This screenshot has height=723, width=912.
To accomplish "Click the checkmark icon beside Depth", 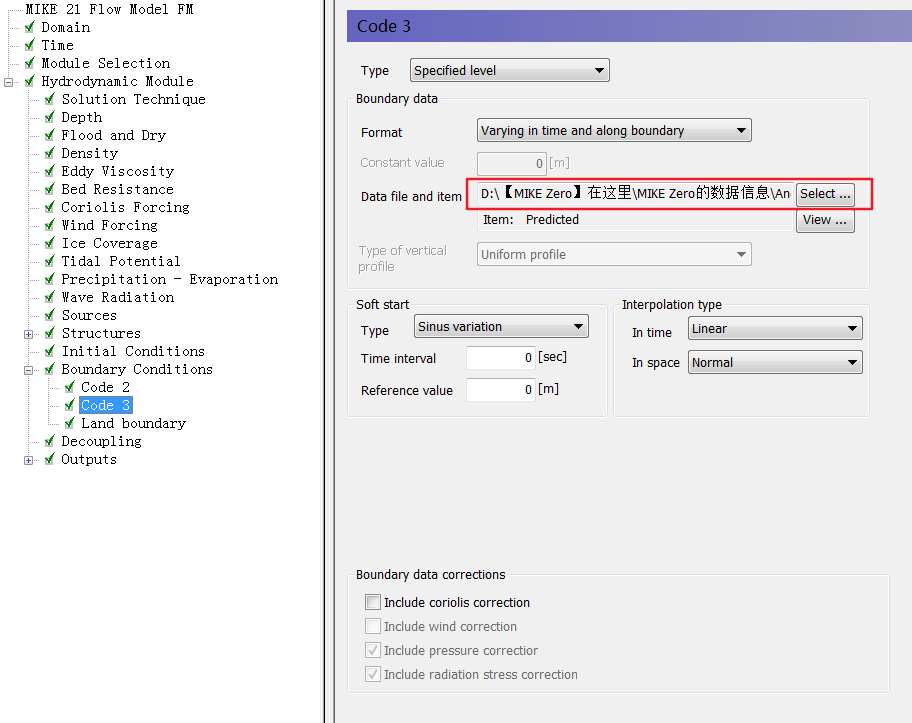I will click(x=50, y=117).
